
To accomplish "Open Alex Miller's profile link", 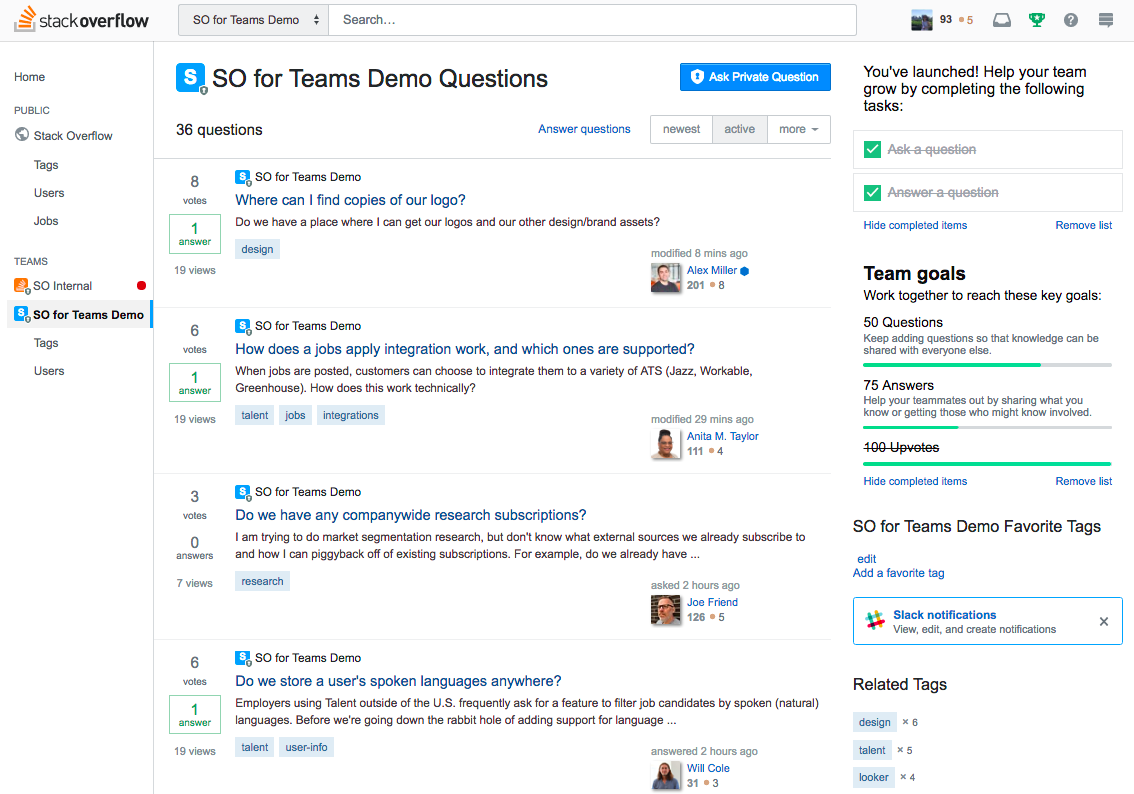I will click(x=712, y=270).
